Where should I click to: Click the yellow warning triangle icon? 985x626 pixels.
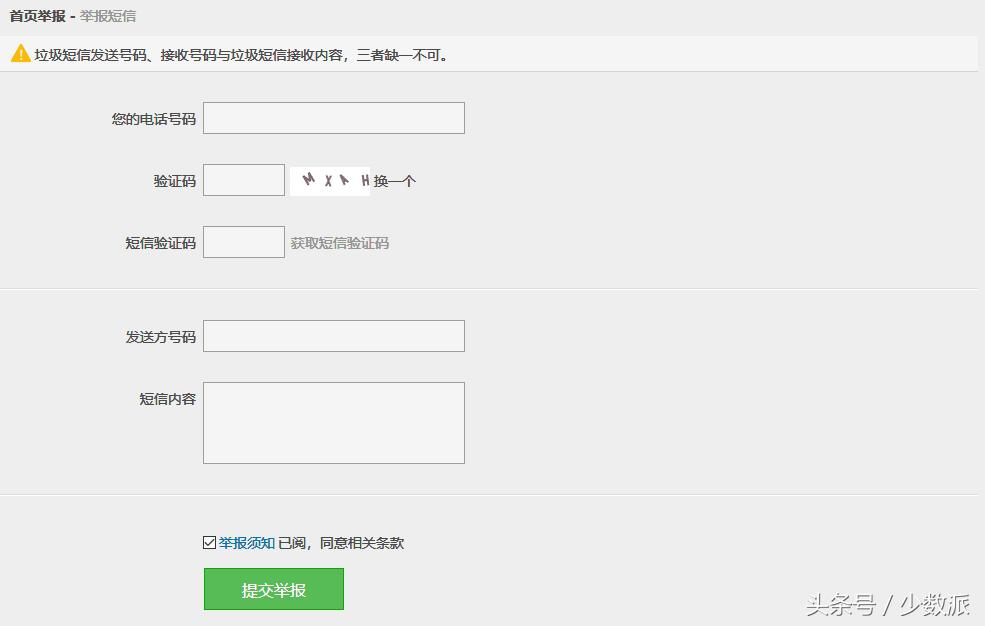pos(18,53)
